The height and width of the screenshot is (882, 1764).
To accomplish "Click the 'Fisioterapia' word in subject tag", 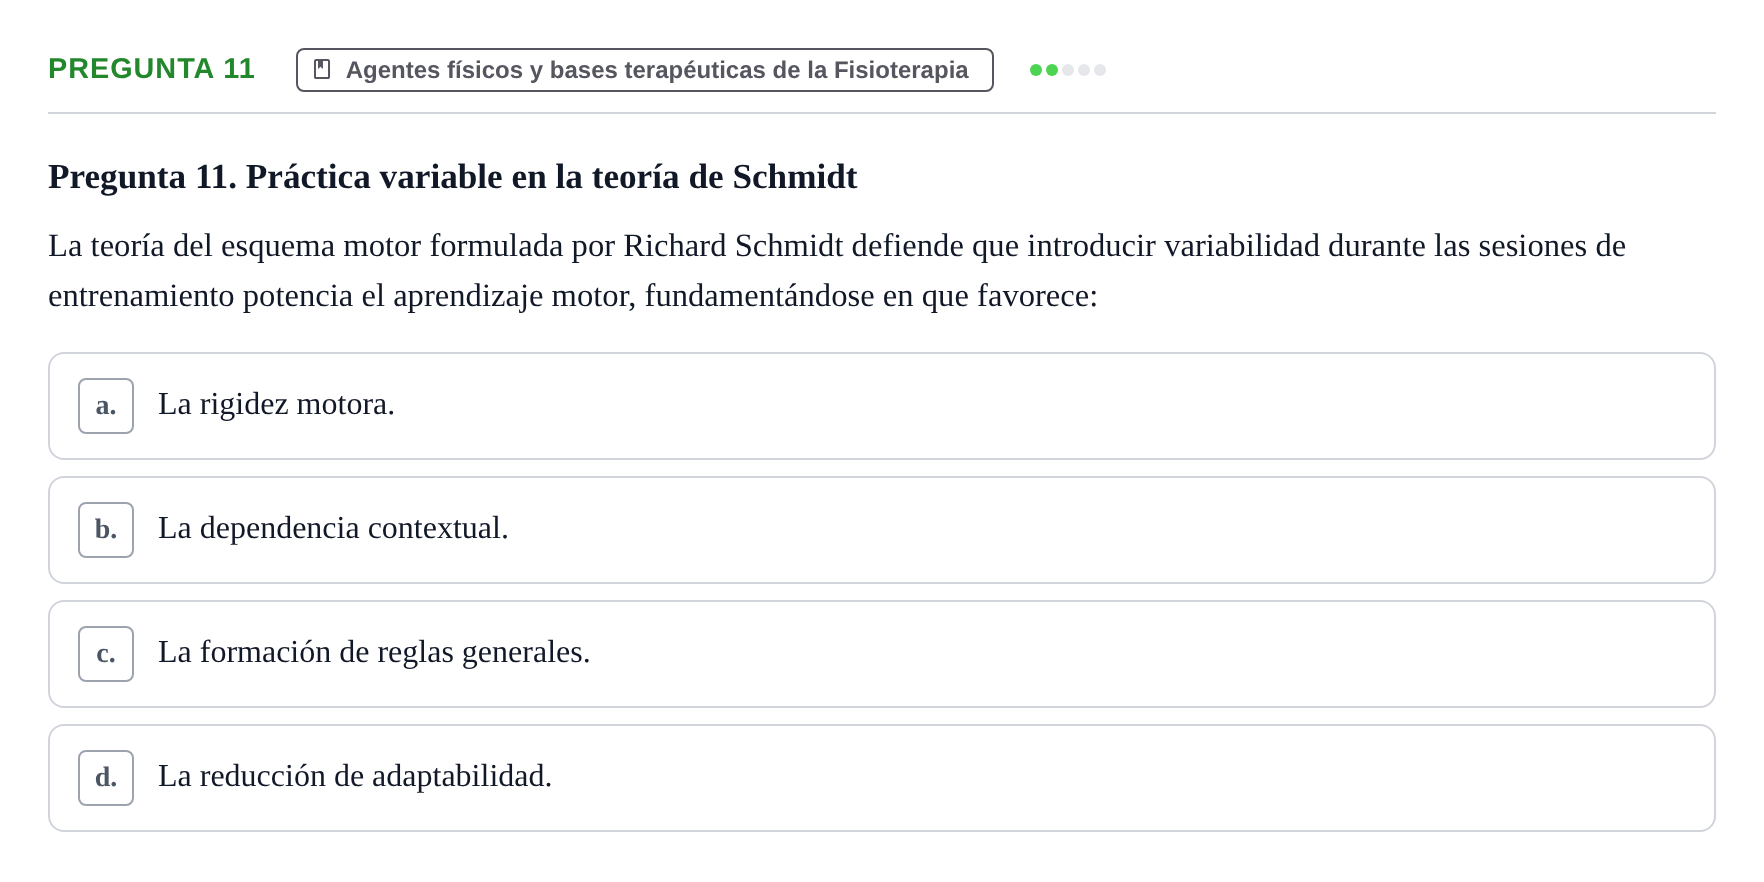I will 901,70.
